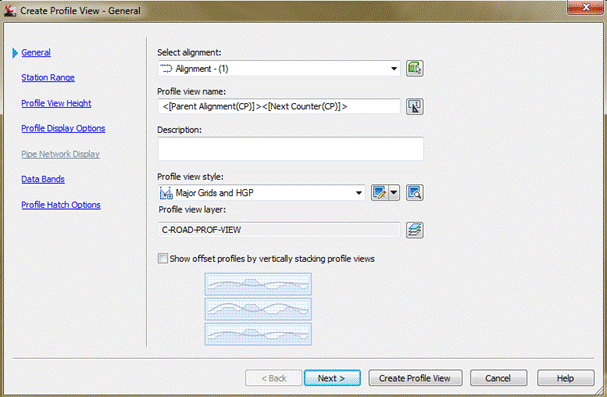Click the Civil 3D title bar icon
Viewport: 607px width, 397px height.
click(x=10, y=10)
